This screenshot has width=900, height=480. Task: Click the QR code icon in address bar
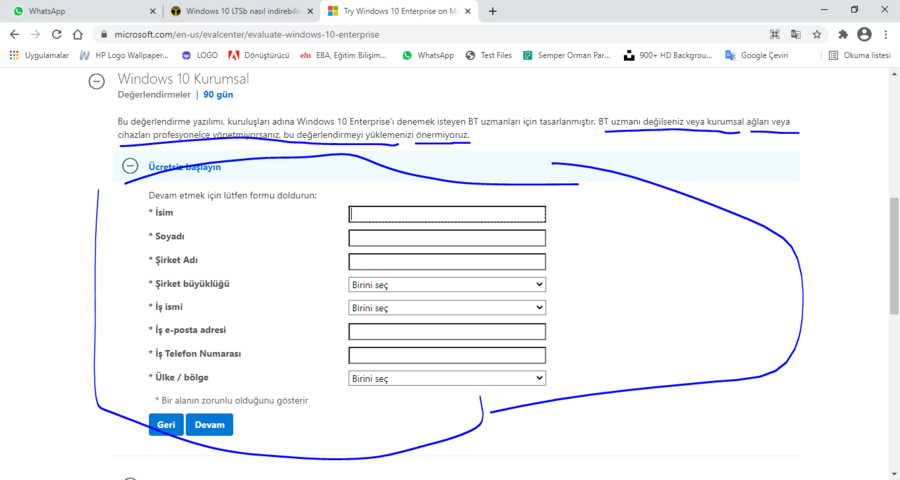775,34
